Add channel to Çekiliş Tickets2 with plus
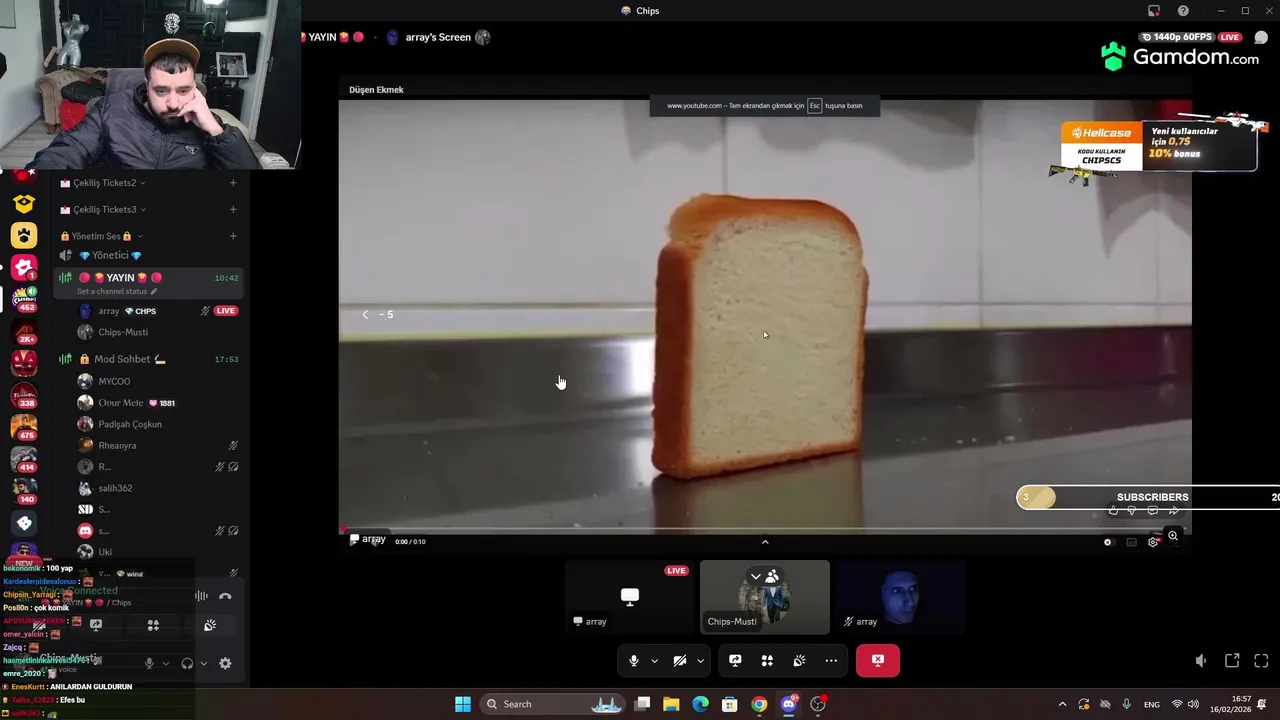 pyautogui.click(x=233, y=183)
